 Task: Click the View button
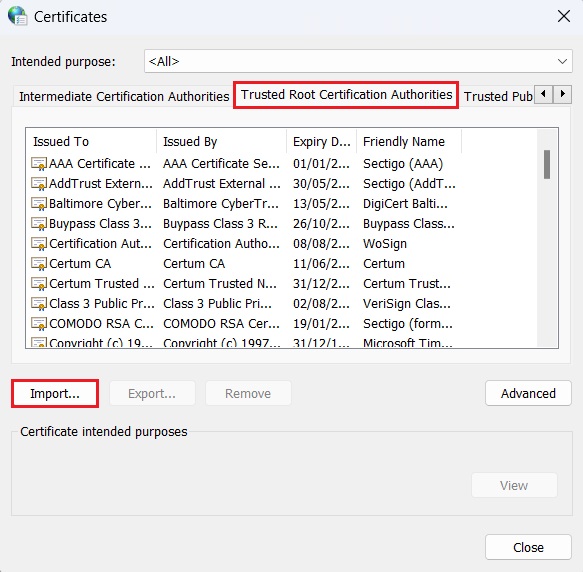tap(514, 485)
